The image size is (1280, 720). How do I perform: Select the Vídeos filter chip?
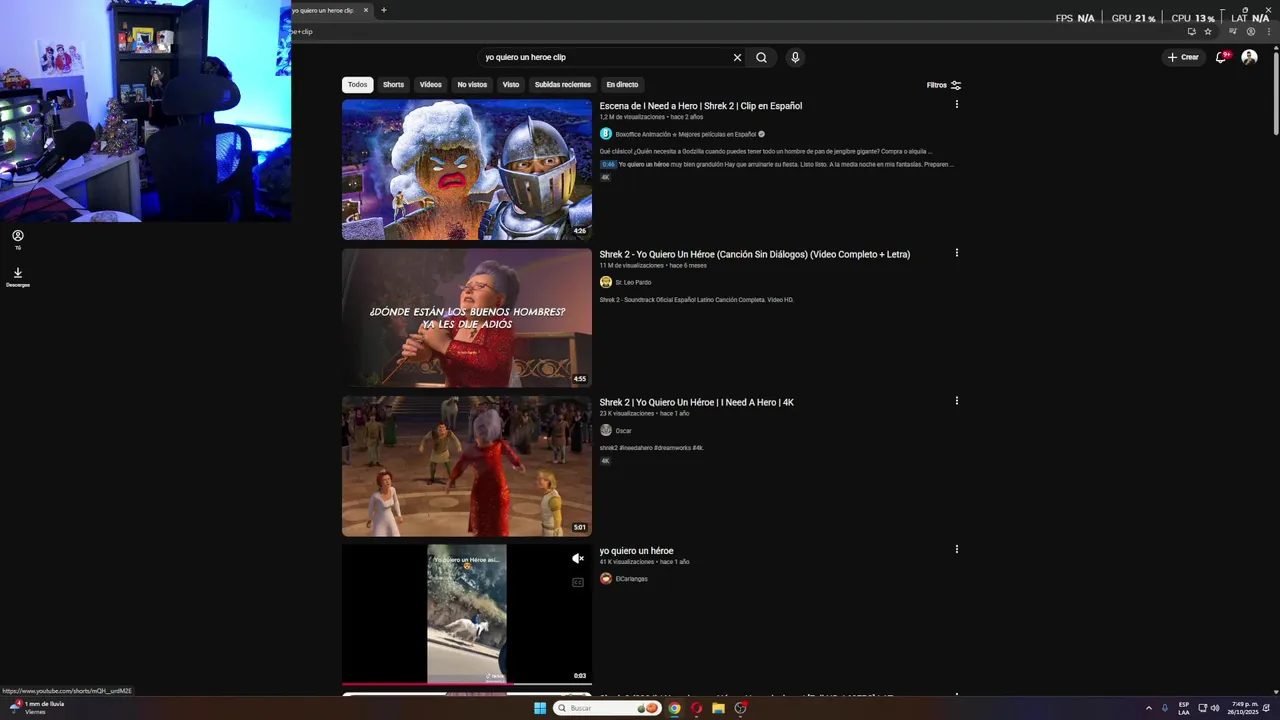pos(431,85)
